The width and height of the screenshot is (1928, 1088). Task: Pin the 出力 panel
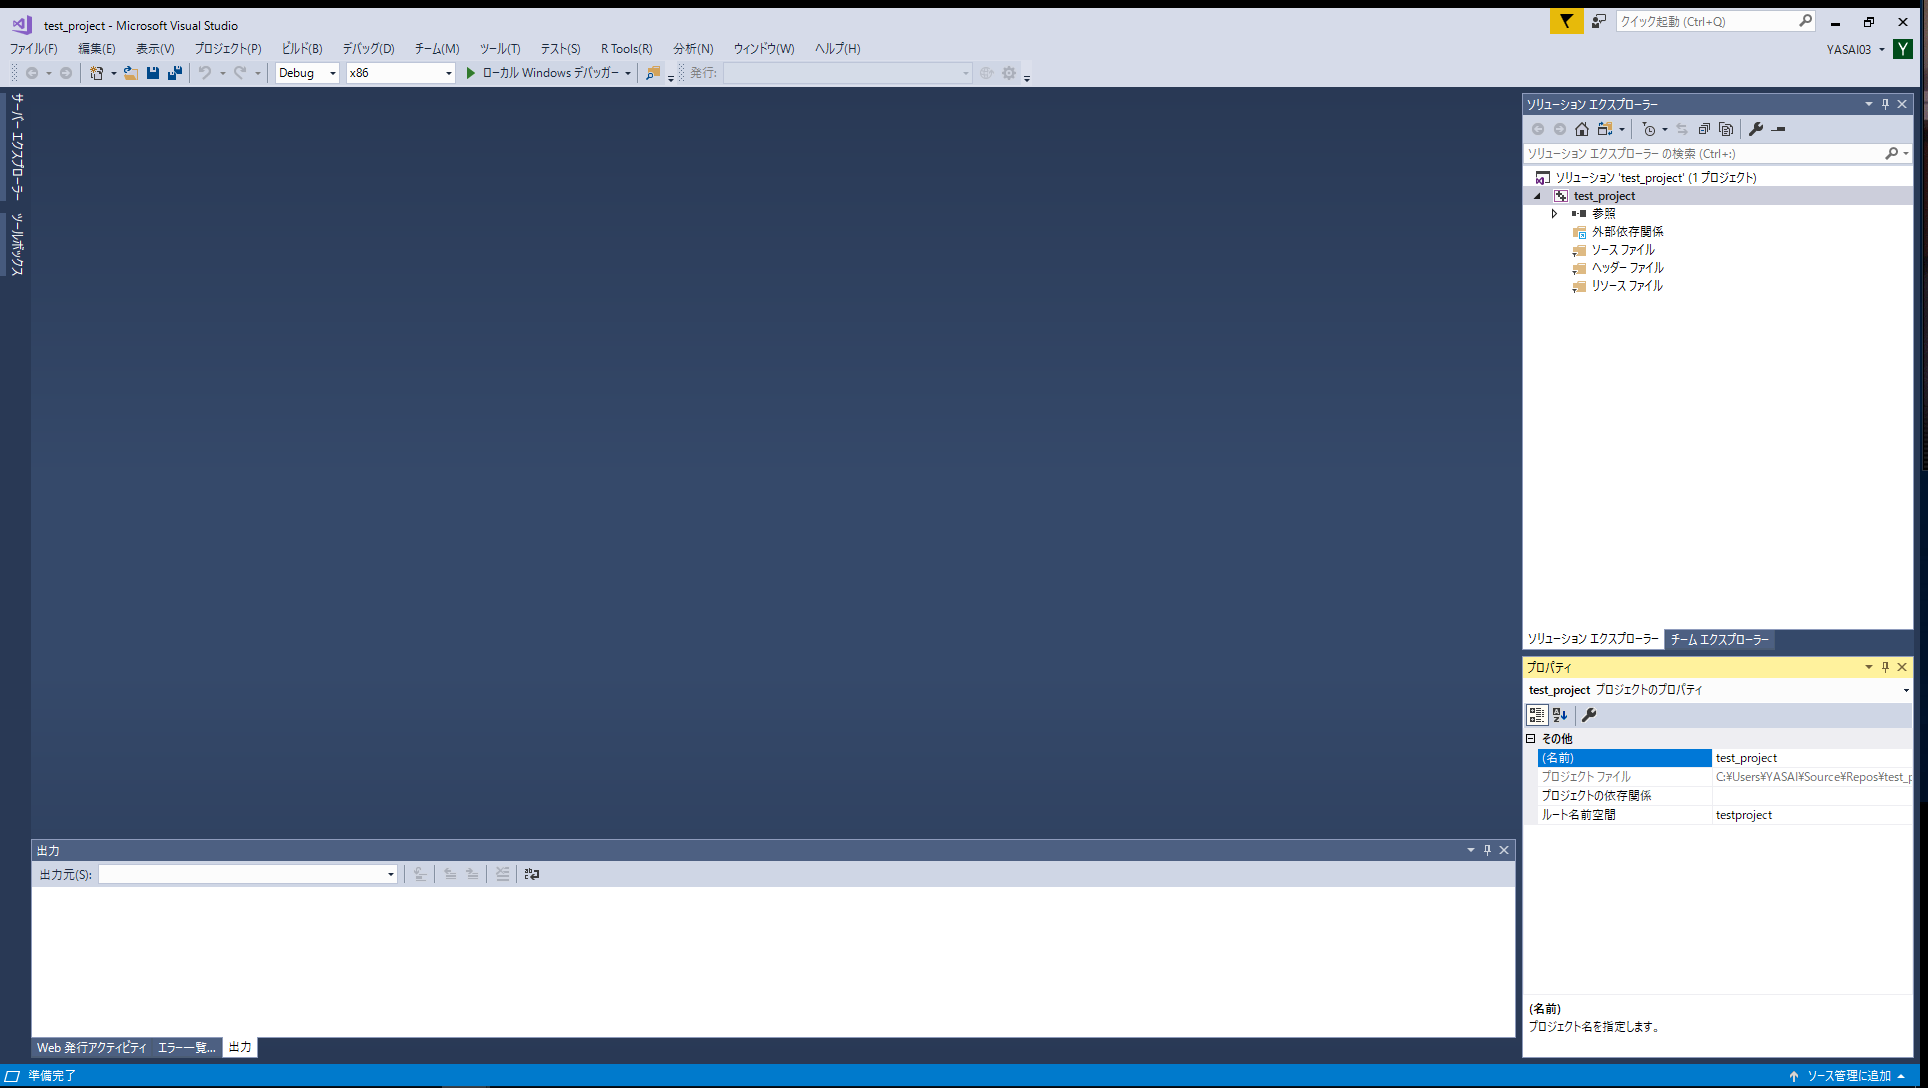pyautogui.click(x=1488, y=850)
